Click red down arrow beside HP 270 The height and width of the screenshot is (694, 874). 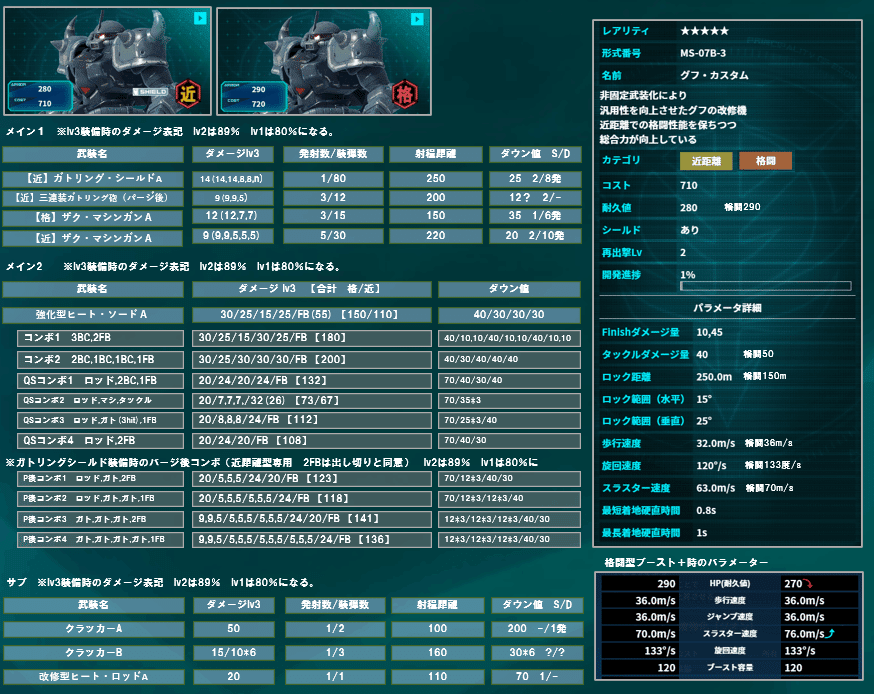point(808,584)
